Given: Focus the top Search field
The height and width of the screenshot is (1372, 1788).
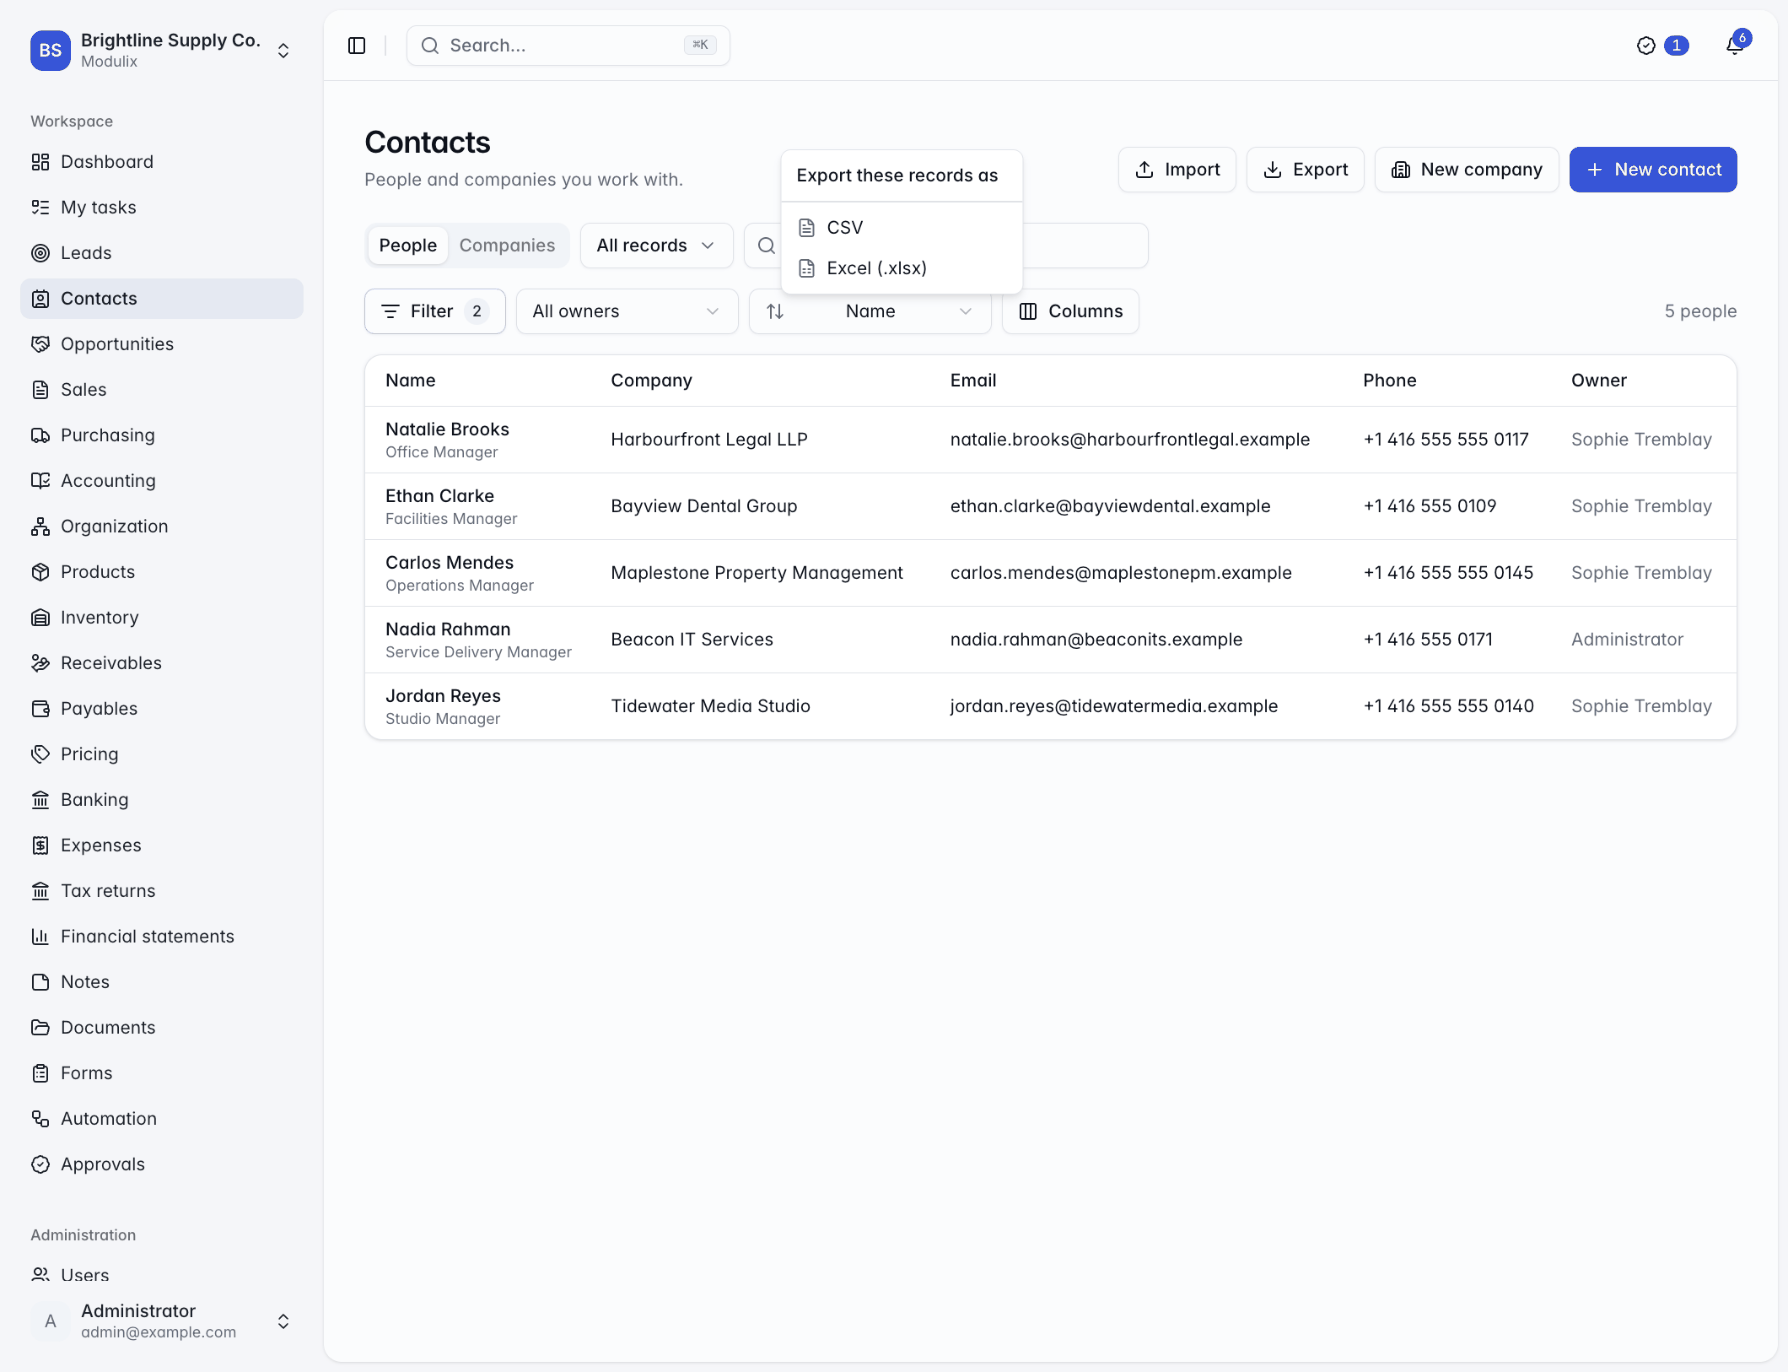Looking at the screenshot, I should coord(568,45).
